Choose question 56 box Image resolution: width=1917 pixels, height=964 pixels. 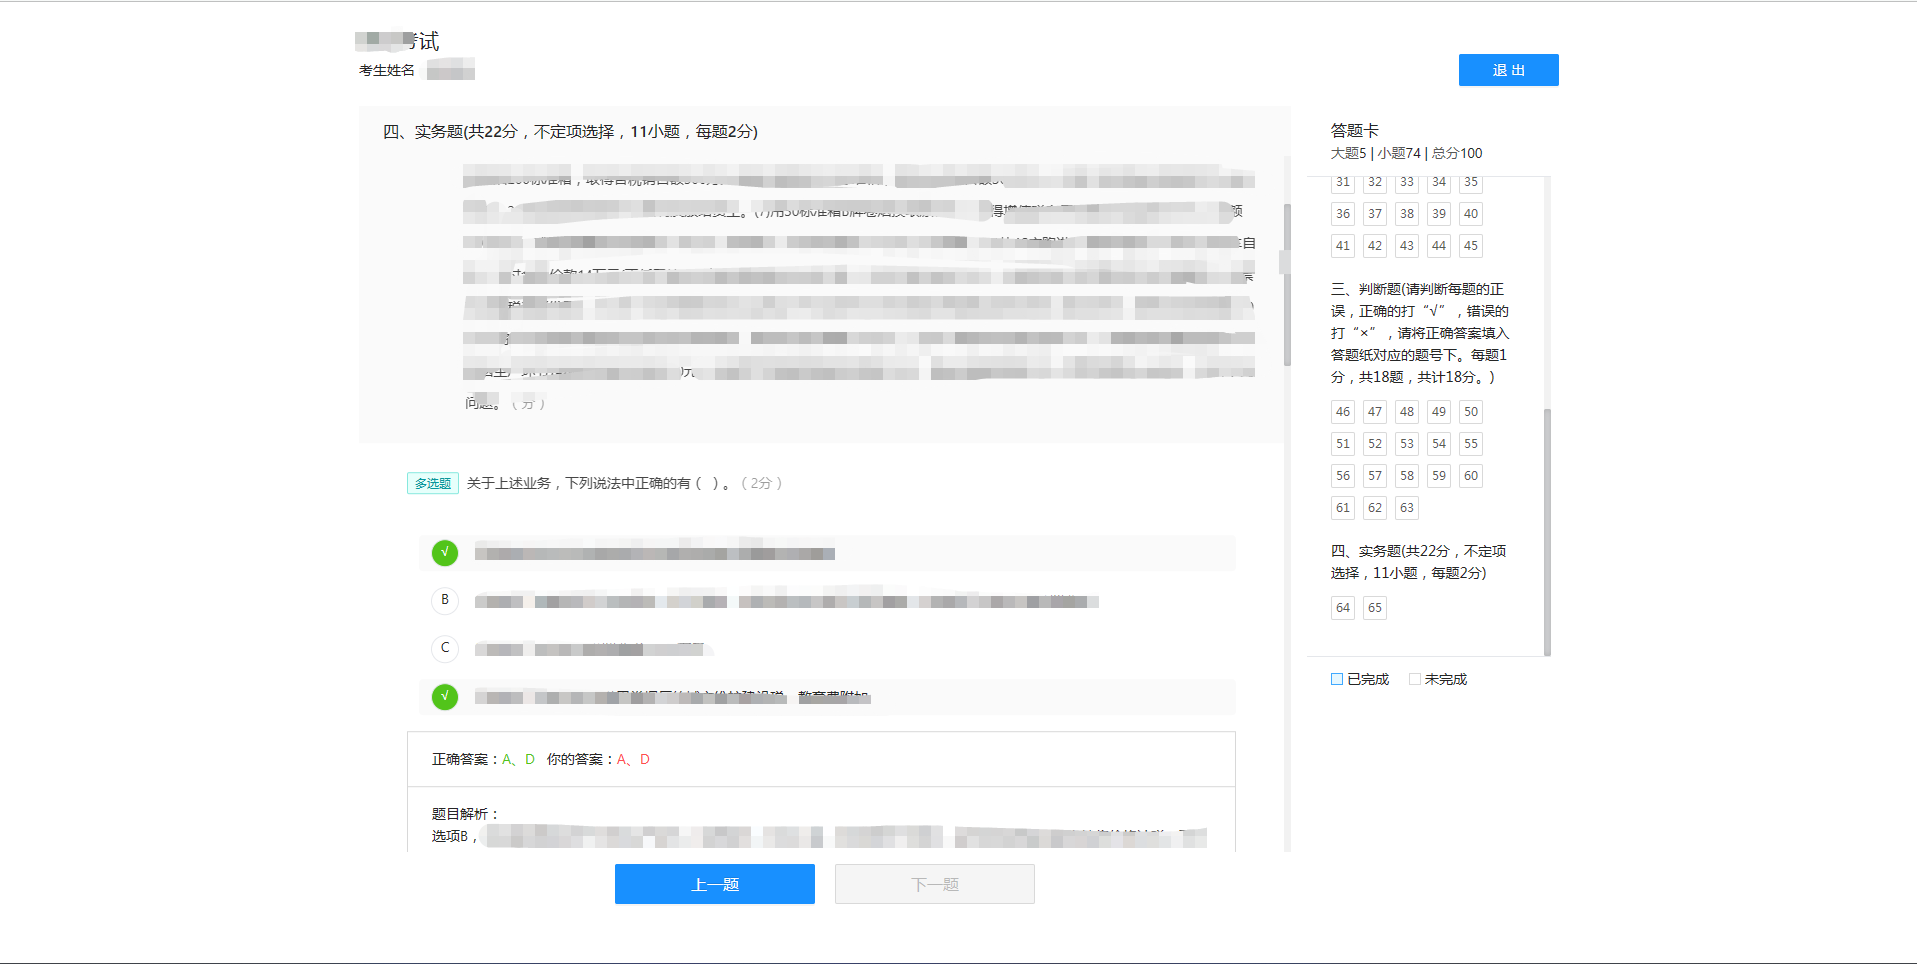(1343, 476)
